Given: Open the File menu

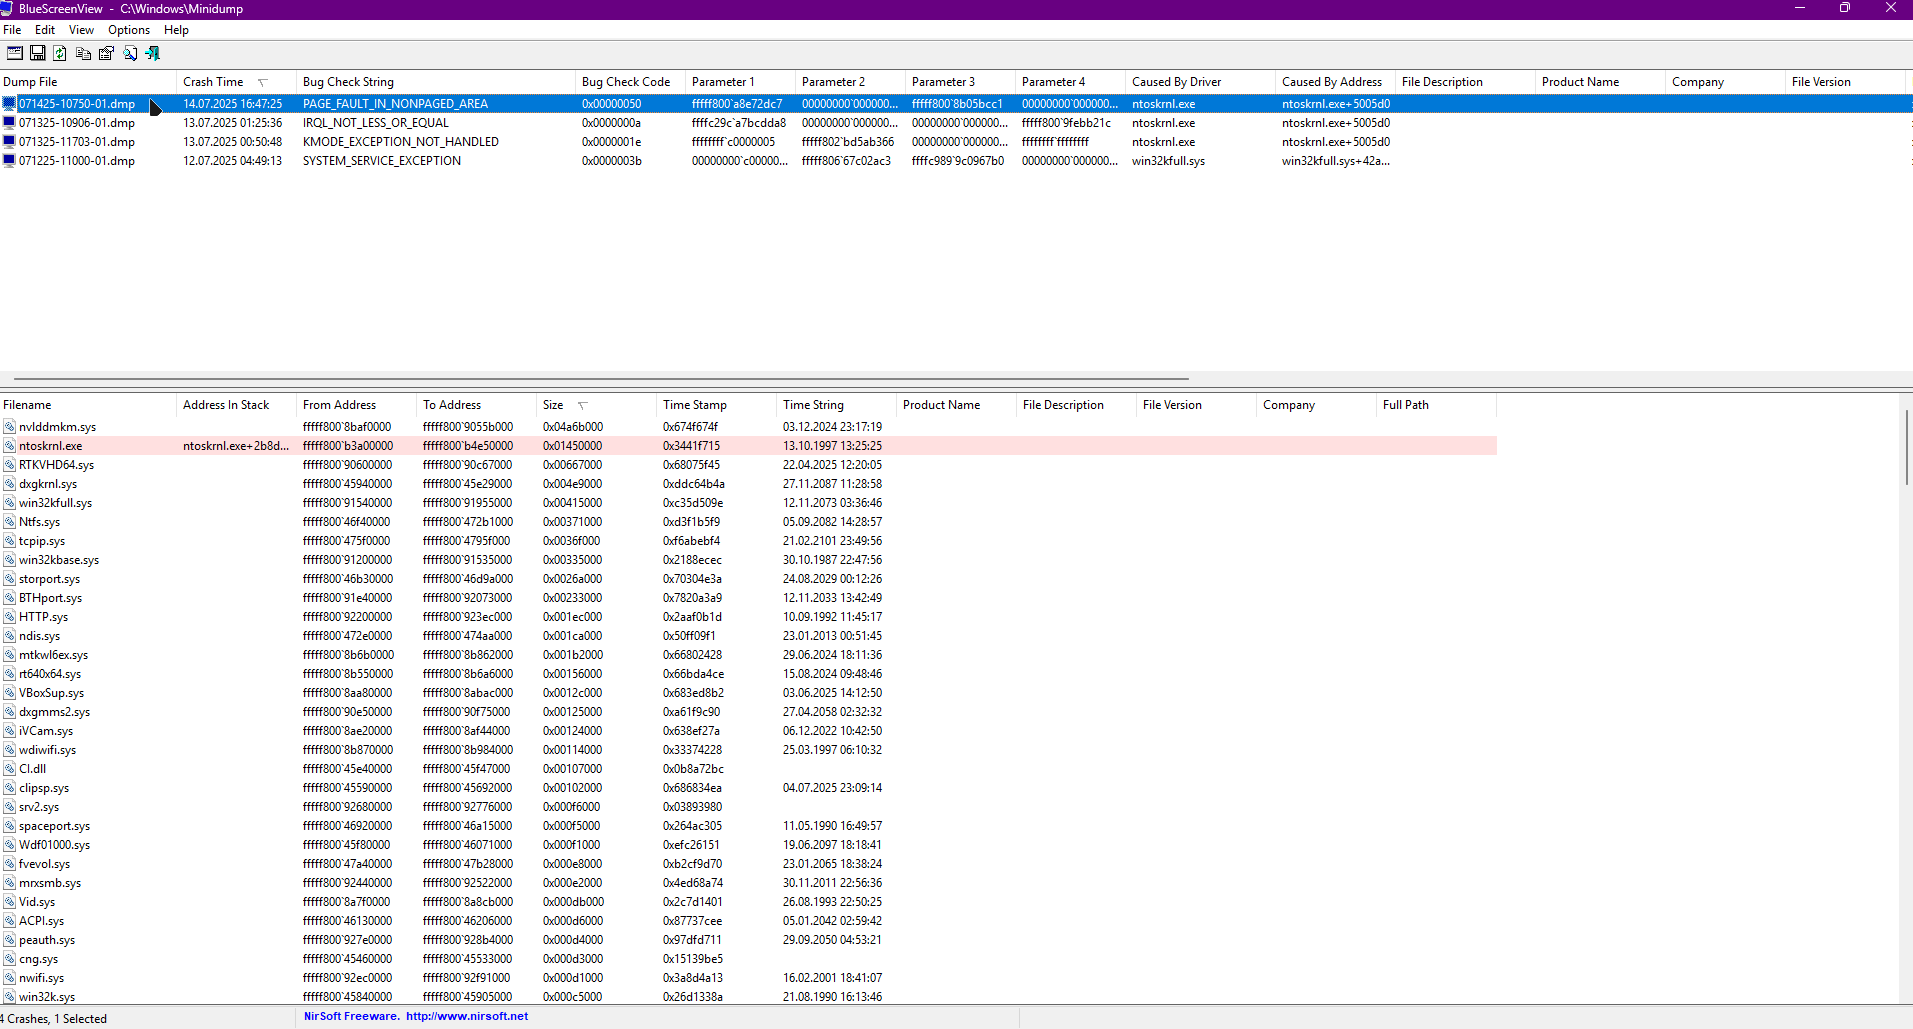Looking at the screenshot, I should click(12, 30).
